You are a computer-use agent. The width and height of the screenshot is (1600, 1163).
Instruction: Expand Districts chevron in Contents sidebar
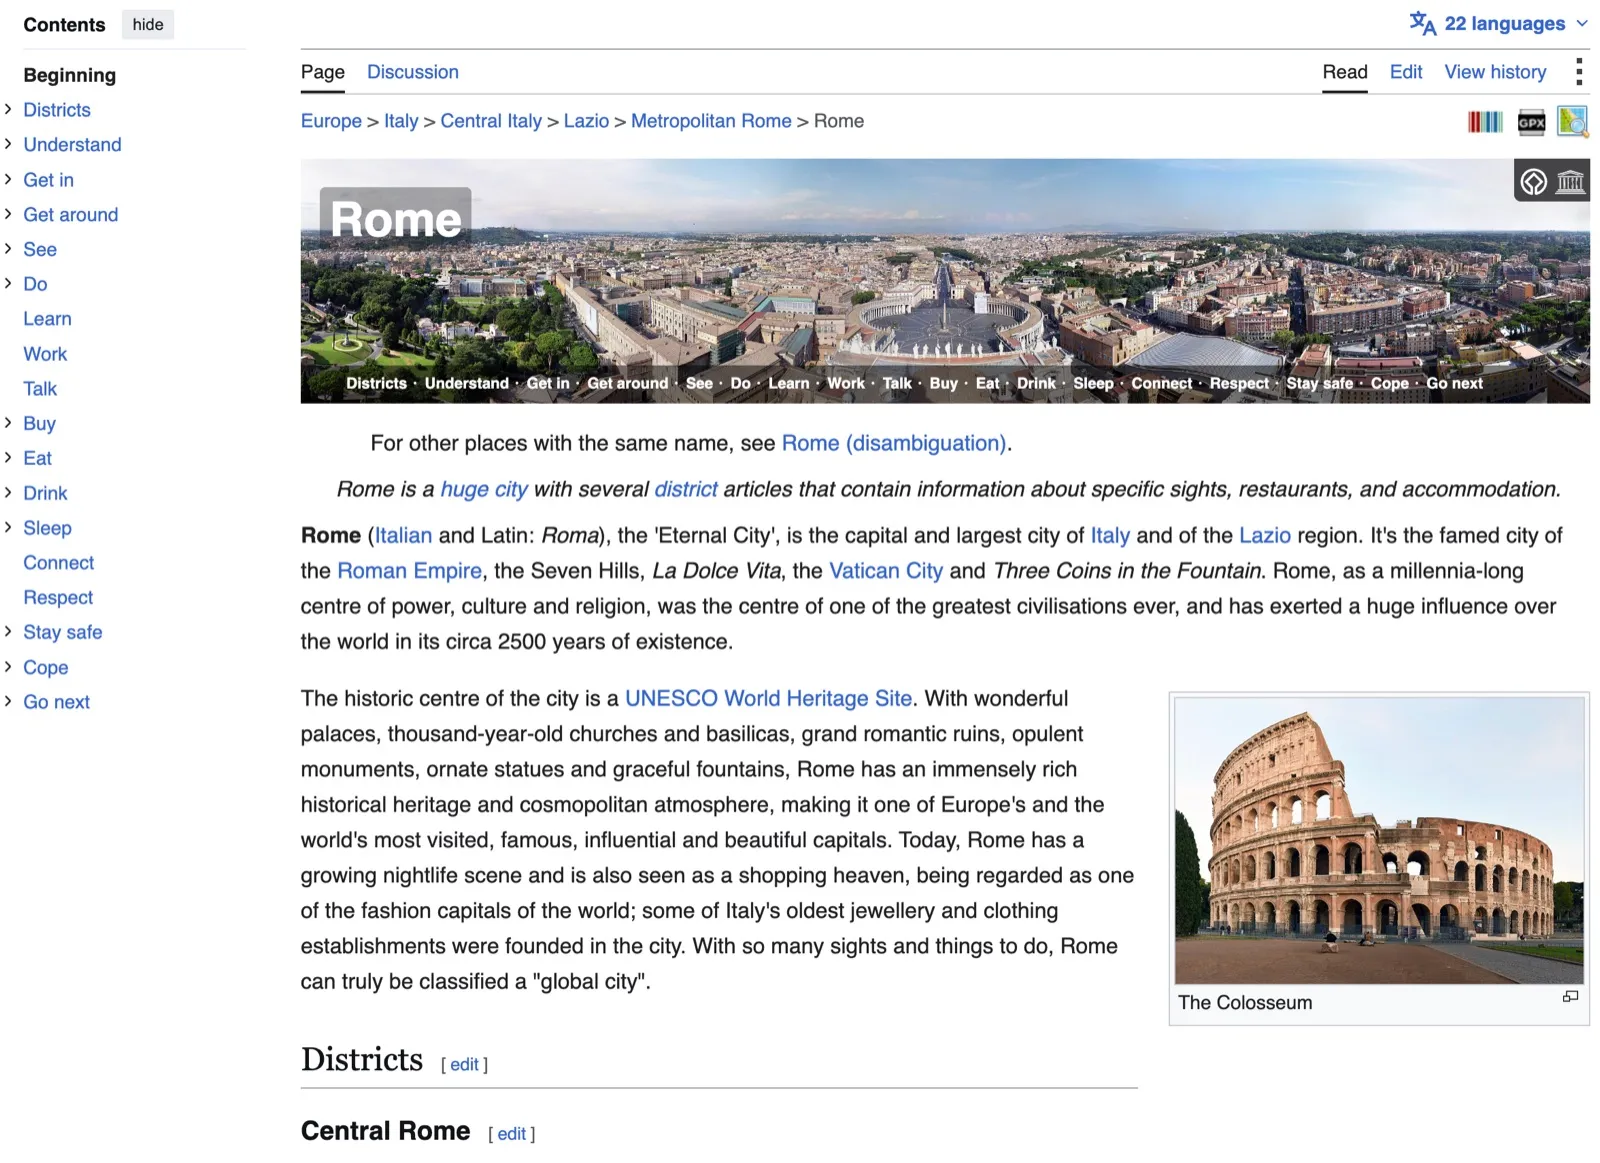tap(8, 109)
